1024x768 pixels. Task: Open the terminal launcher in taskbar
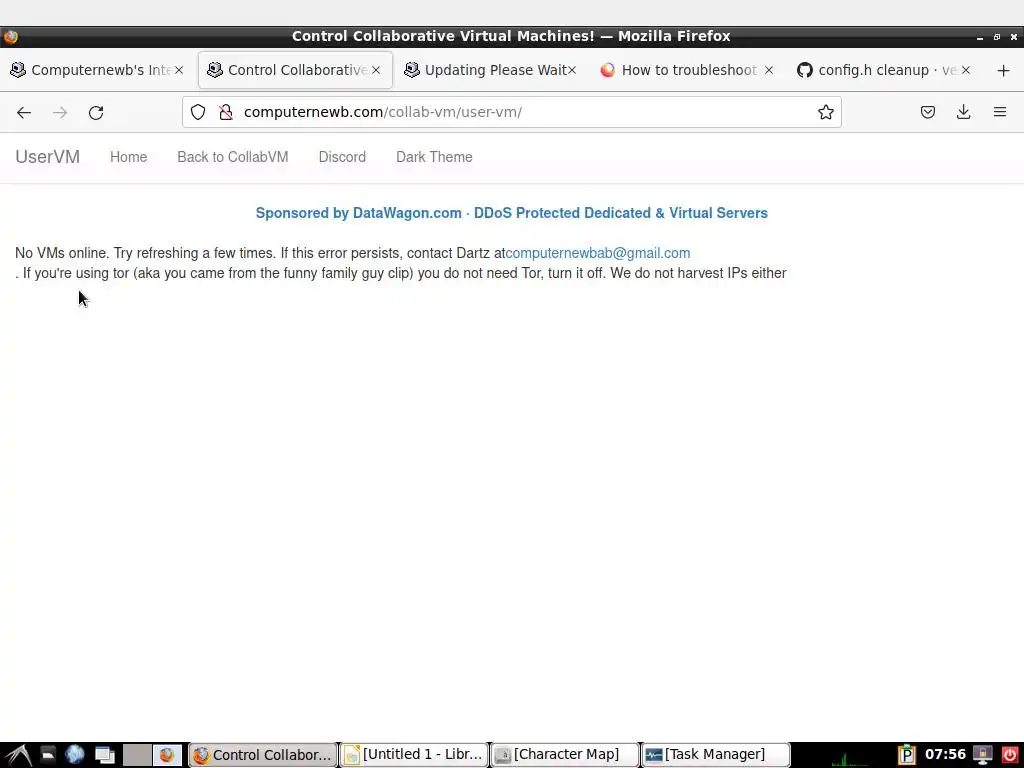(48, 755)
